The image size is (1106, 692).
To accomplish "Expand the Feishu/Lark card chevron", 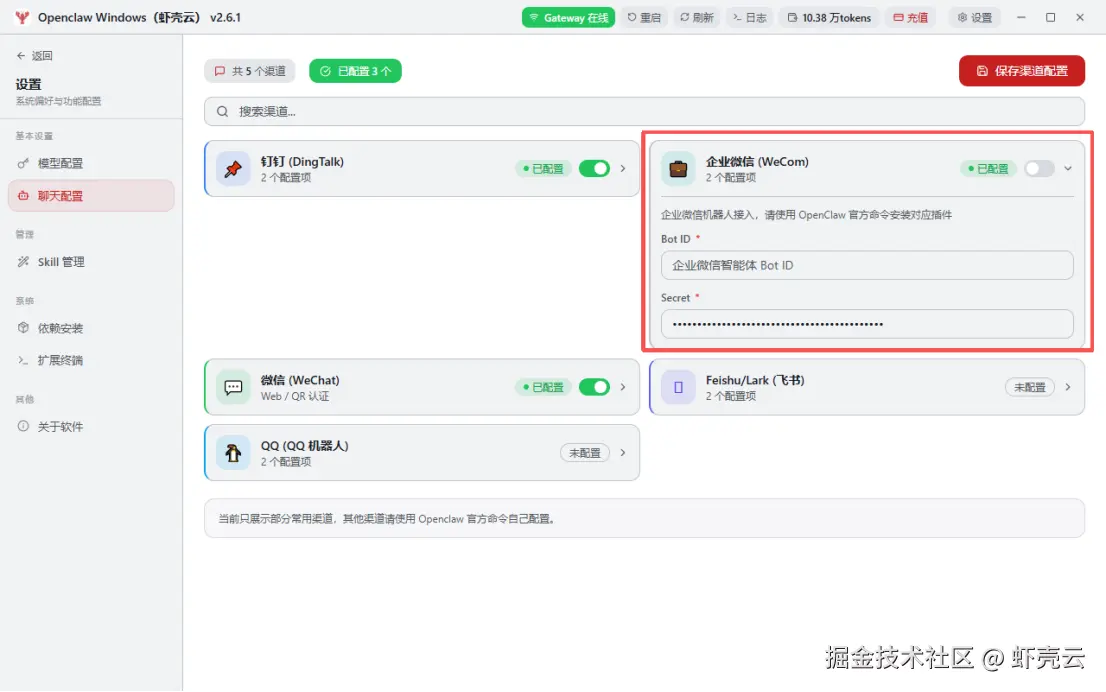I will pyautogui.click(x=1068, y=387).
